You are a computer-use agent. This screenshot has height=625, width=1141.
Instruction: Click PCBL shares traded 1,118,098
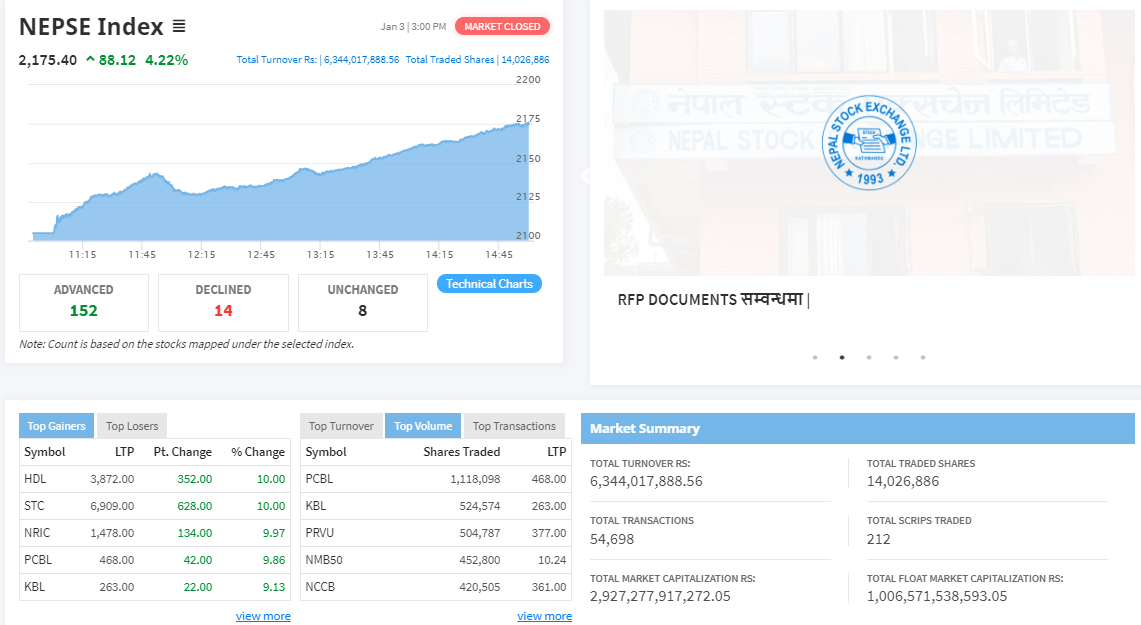pos(475,479)
